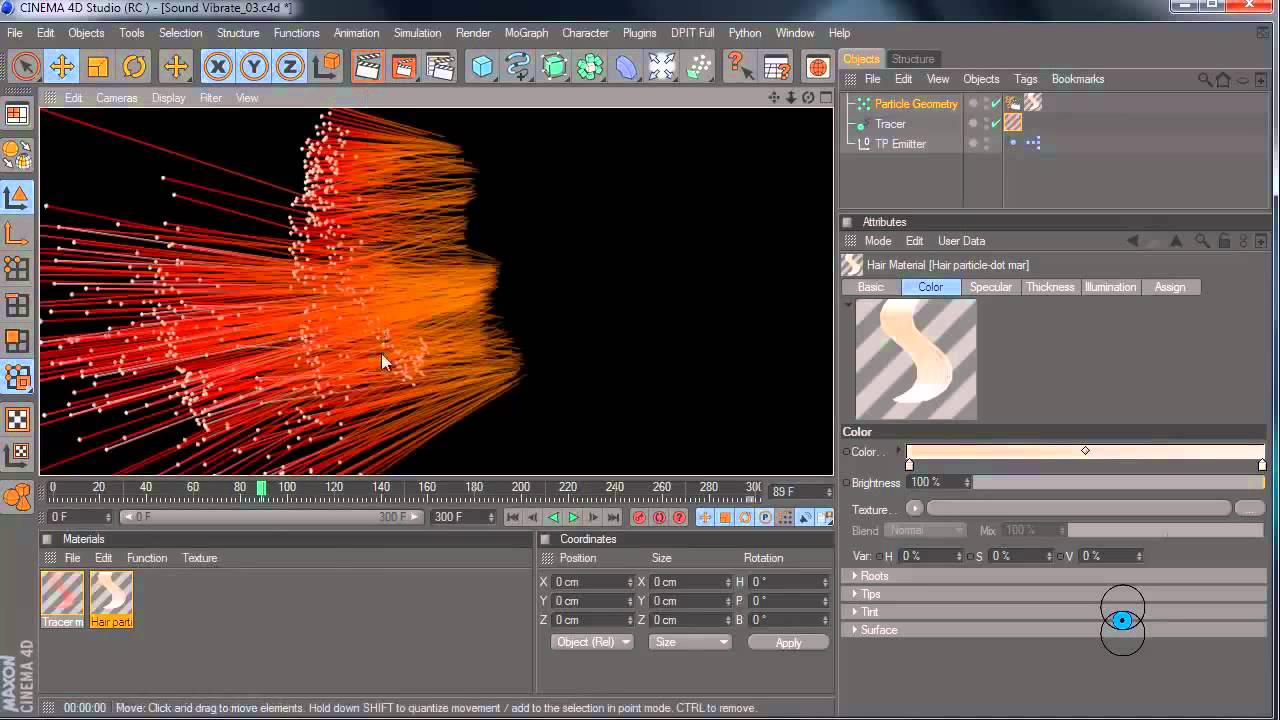Expand the Surface section
The height and width of the screenshot is (720, 1280).
(1054, 630)
